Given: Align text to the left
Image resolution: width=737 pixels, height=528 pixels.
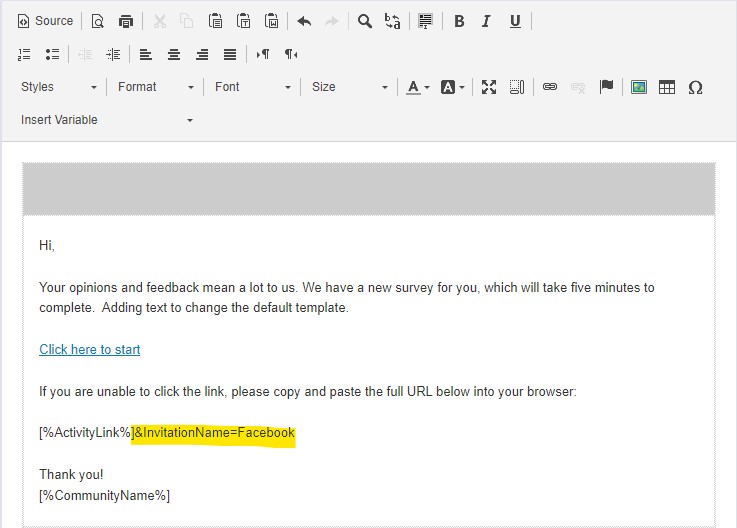Looking at the screenshot, I should click(146, 55).
